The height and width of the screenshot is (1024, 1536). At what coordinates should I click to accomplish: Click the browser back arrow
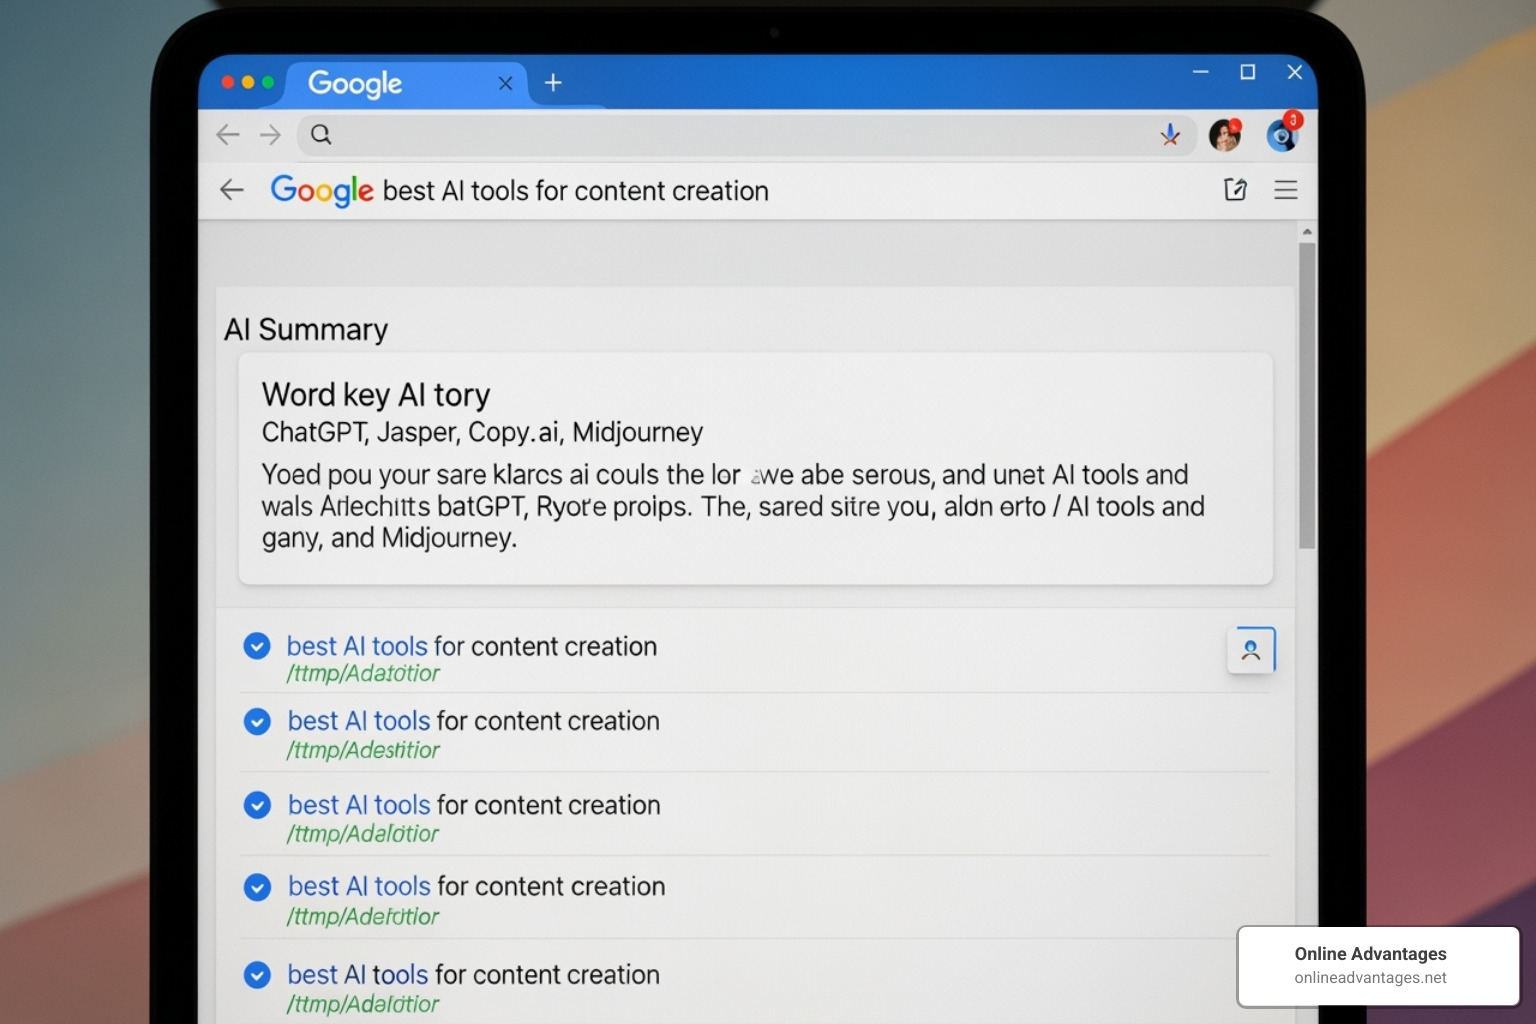pos(228,135)
